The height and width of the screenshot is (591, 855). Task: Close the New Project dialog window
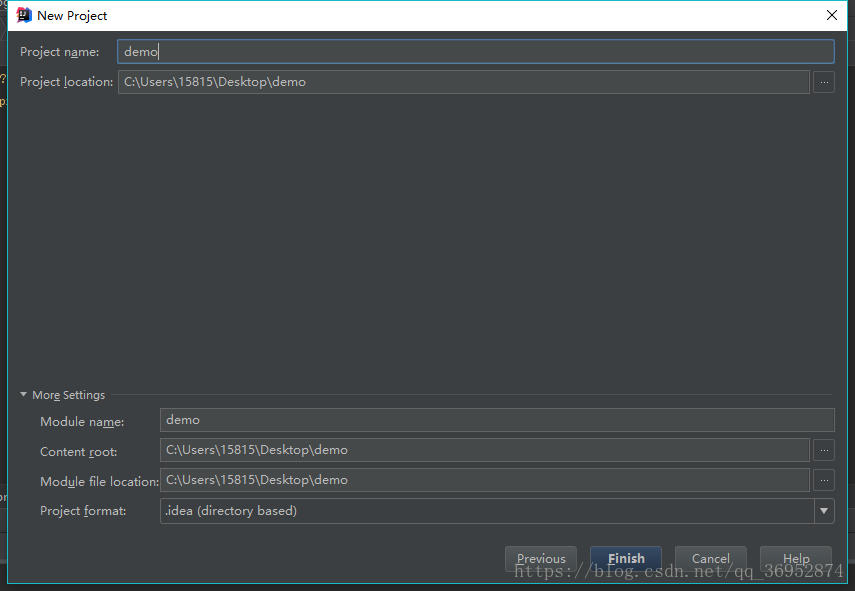click(x=832, y=15)
